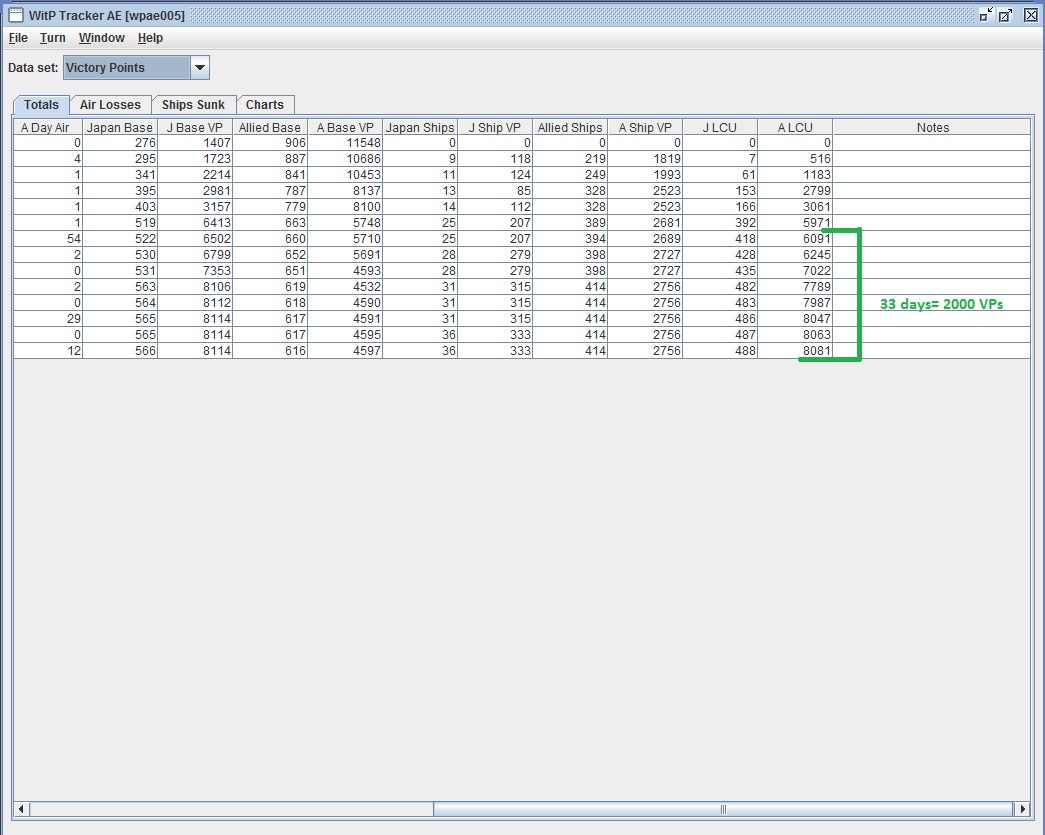The height and width of the screenshot is (835, 1045).
Task: Click the scroll left arrow
Action: 21,809
